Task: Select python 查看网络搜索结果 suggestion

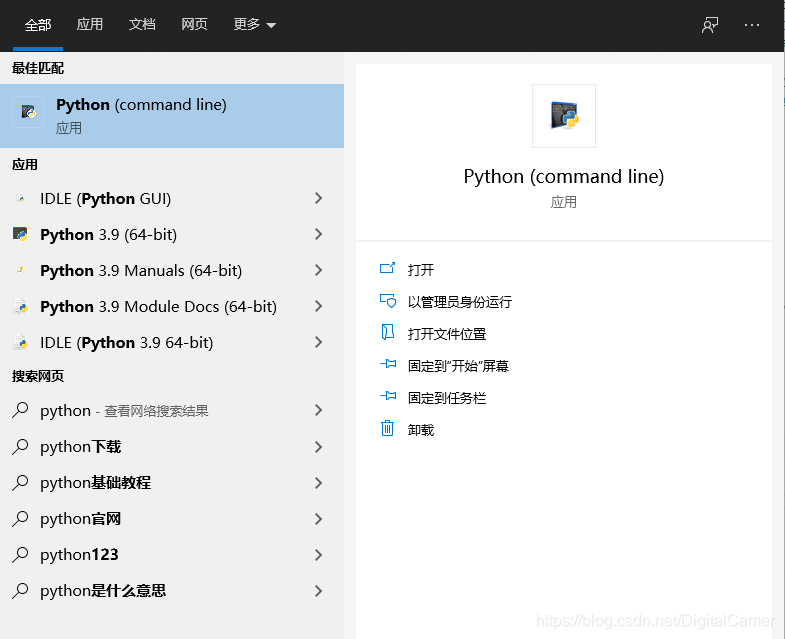Action: [172, 411]
